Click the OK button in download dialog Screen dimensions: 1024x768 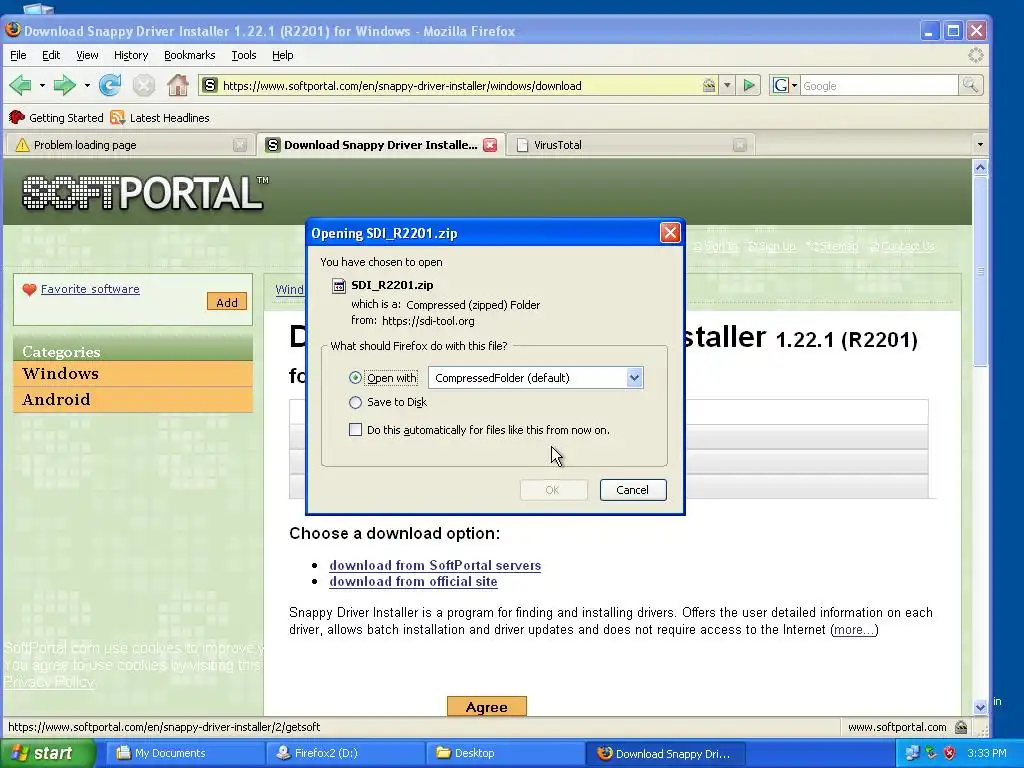pyautogui.click(x=552, y=490)
